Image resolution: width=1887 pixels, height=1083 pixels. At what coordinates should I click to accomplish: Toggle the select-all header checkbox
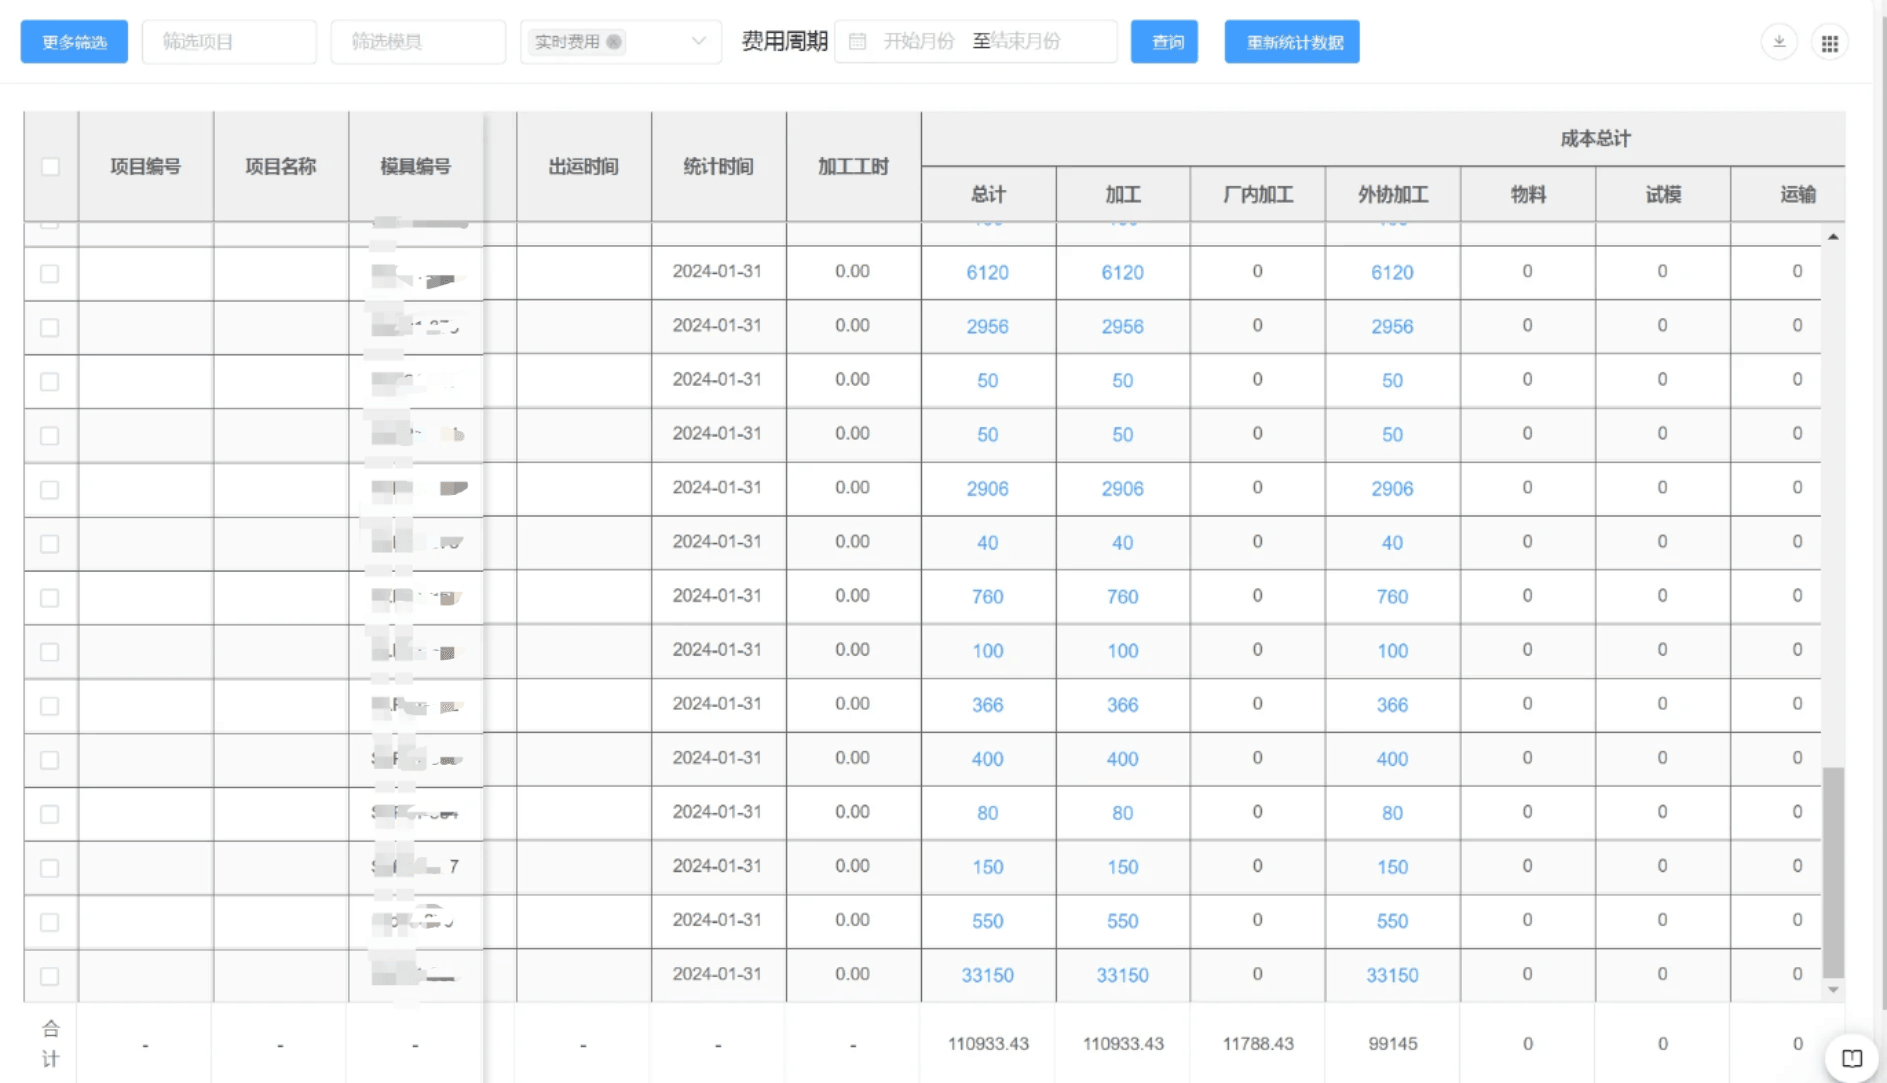50,167
